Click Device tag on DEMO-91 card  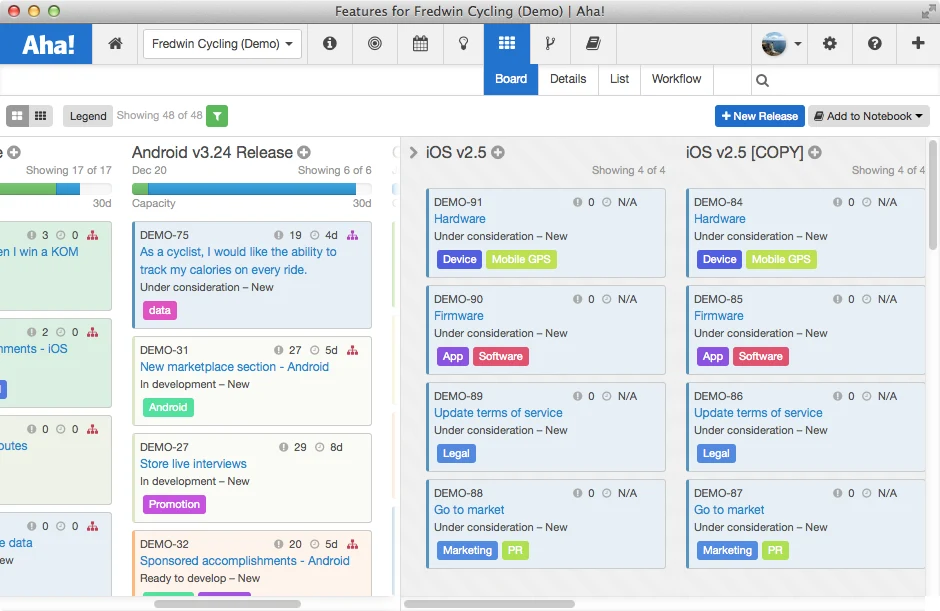click(459, 259)
